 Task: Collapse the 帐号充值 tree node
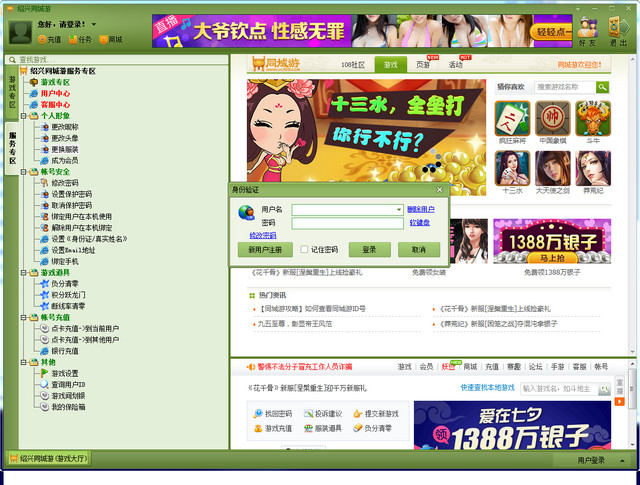click(x=24, y=318)
